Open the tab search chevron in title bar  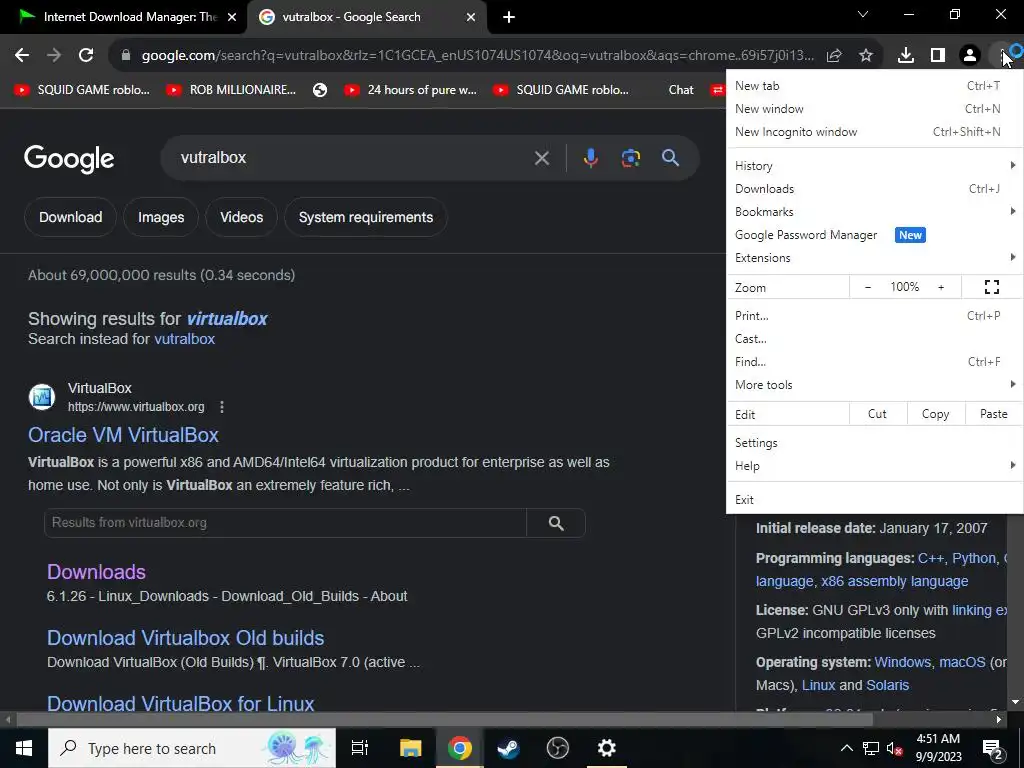[x=863, y=14]
